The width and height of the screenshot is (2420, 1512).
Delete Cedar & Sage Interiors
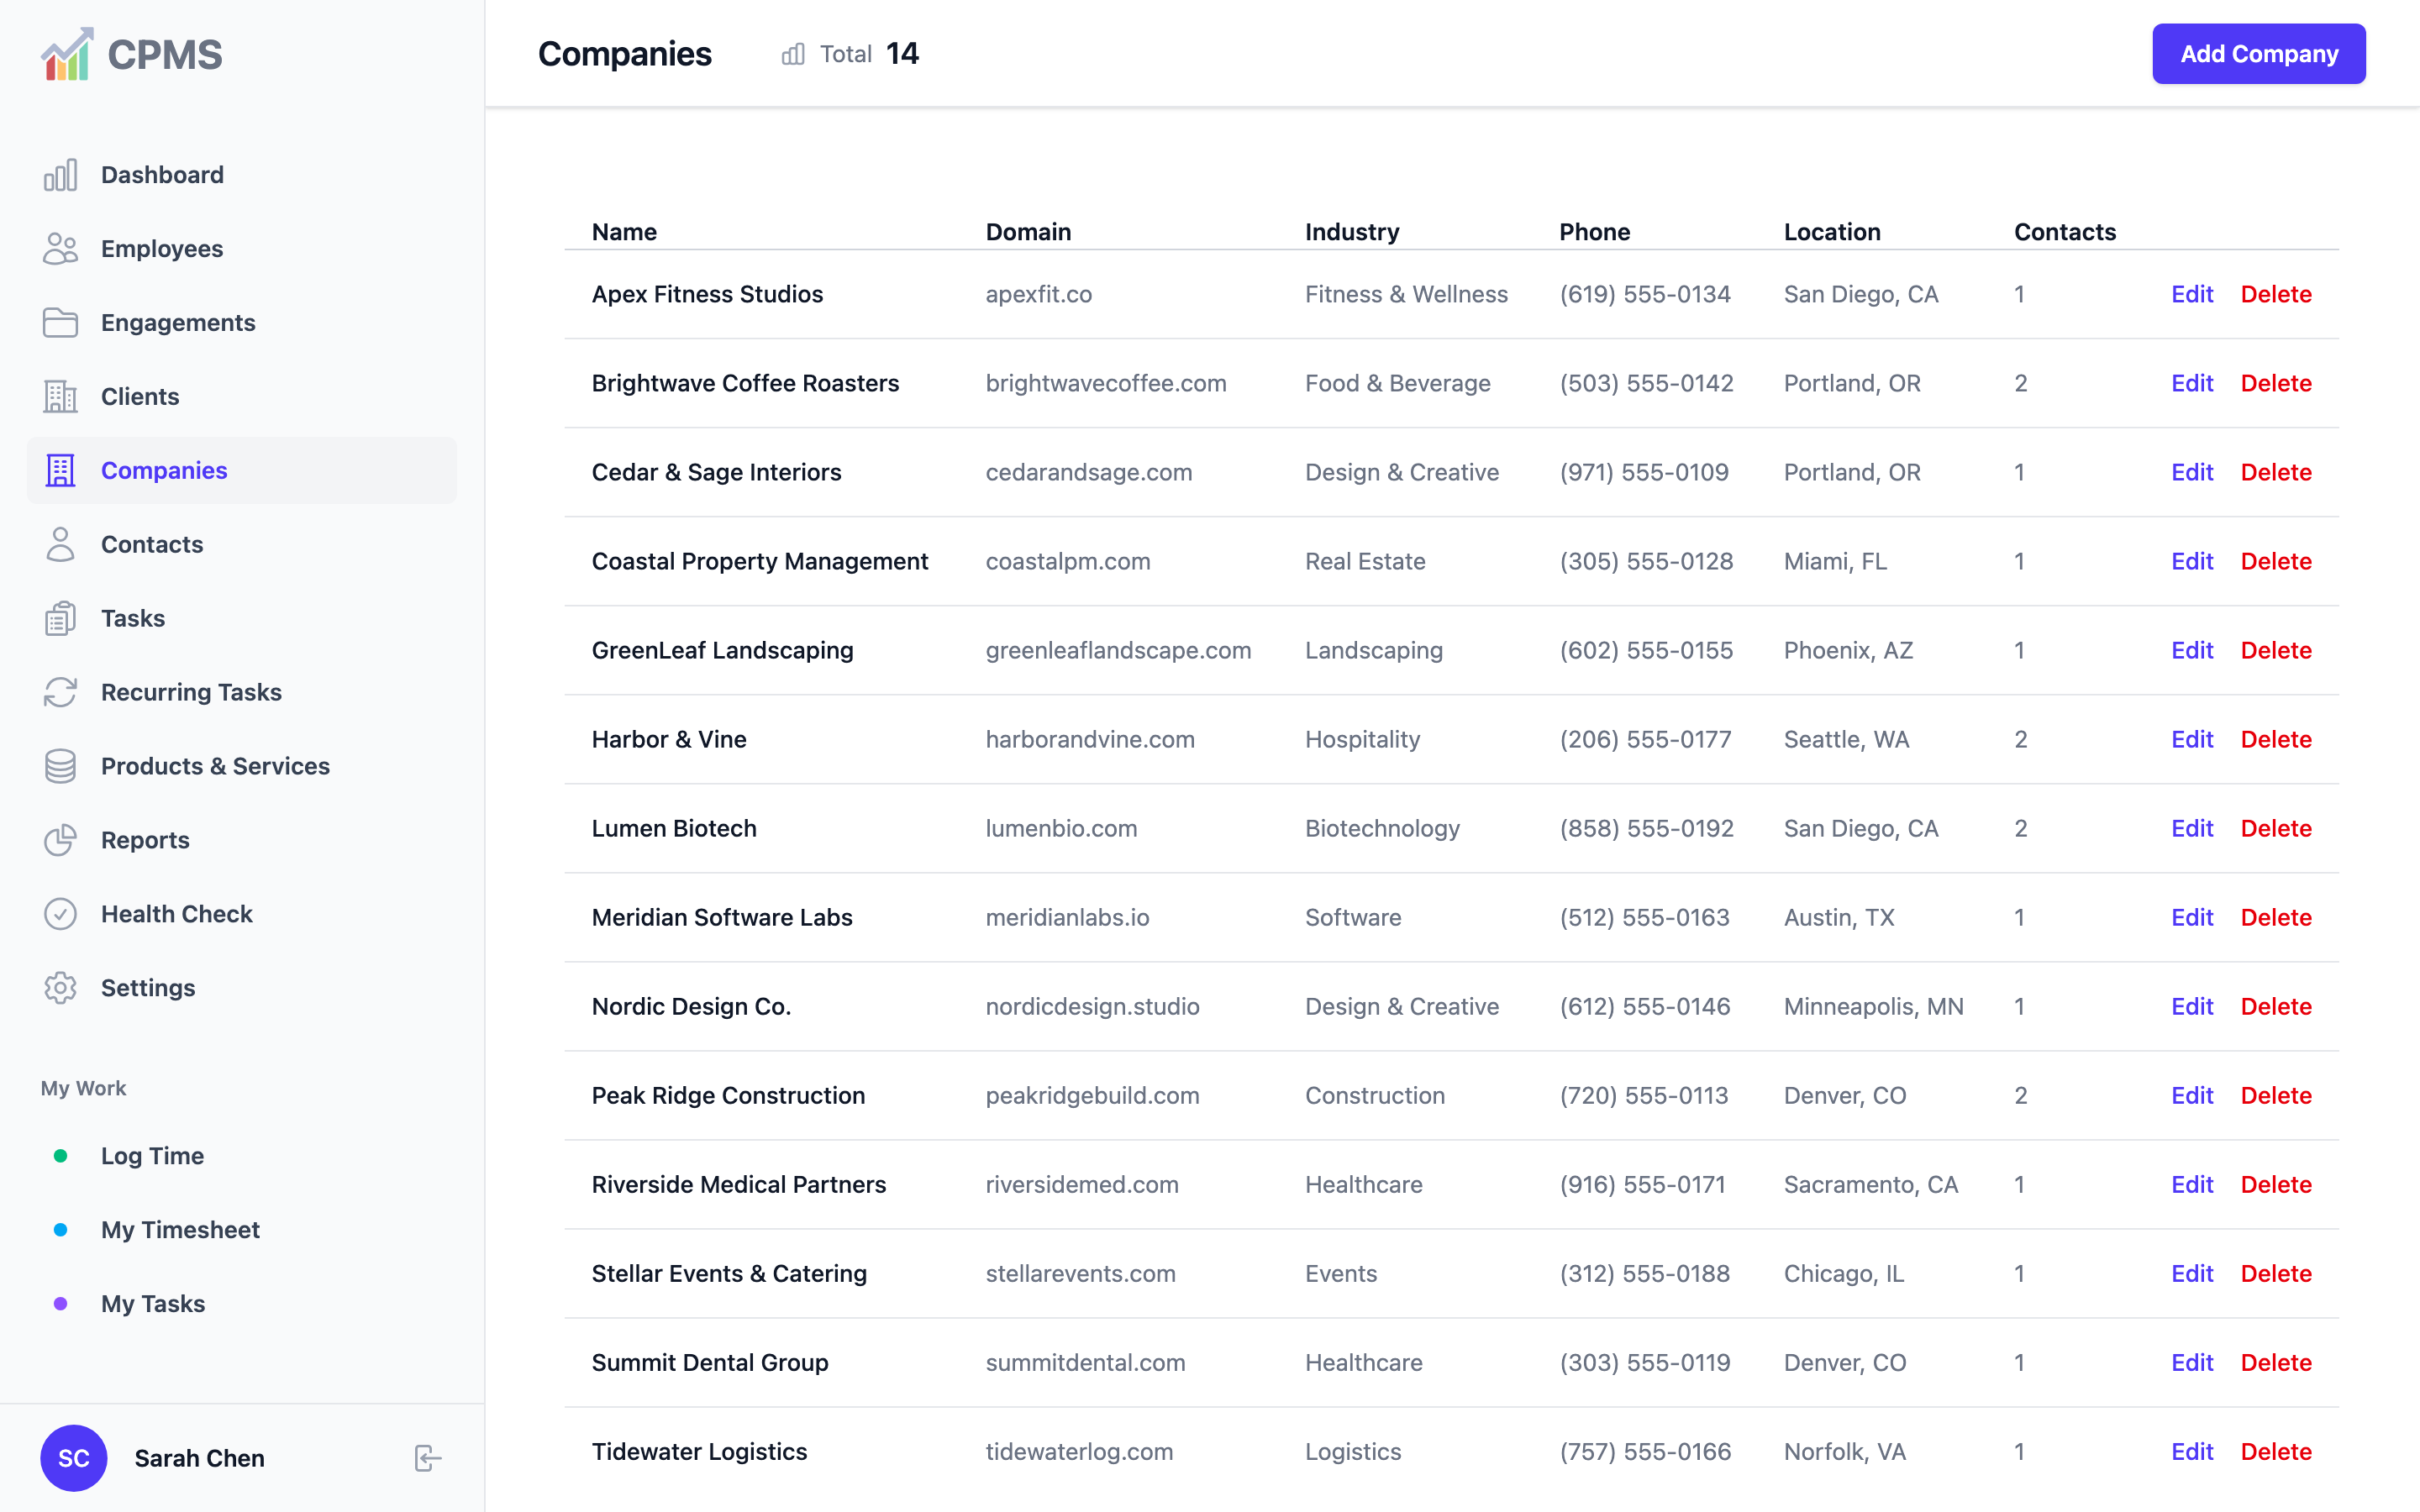point(2276,472)
